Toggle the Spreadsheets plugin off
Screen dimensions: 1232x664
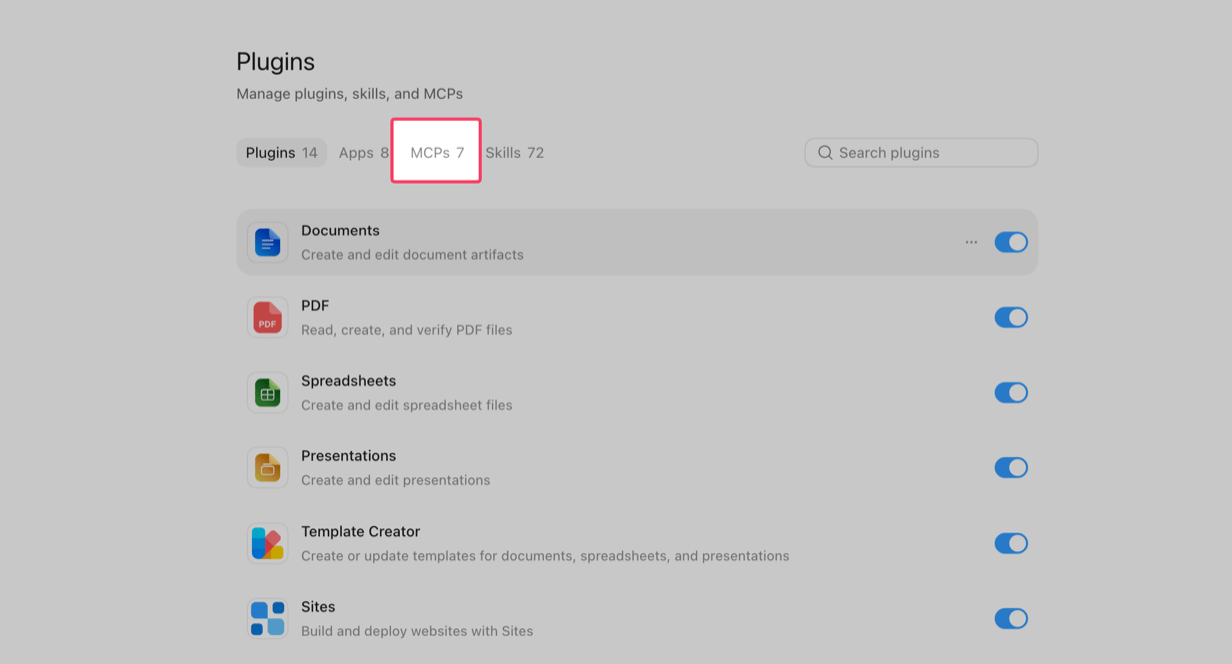click(x=1011, y=393)
